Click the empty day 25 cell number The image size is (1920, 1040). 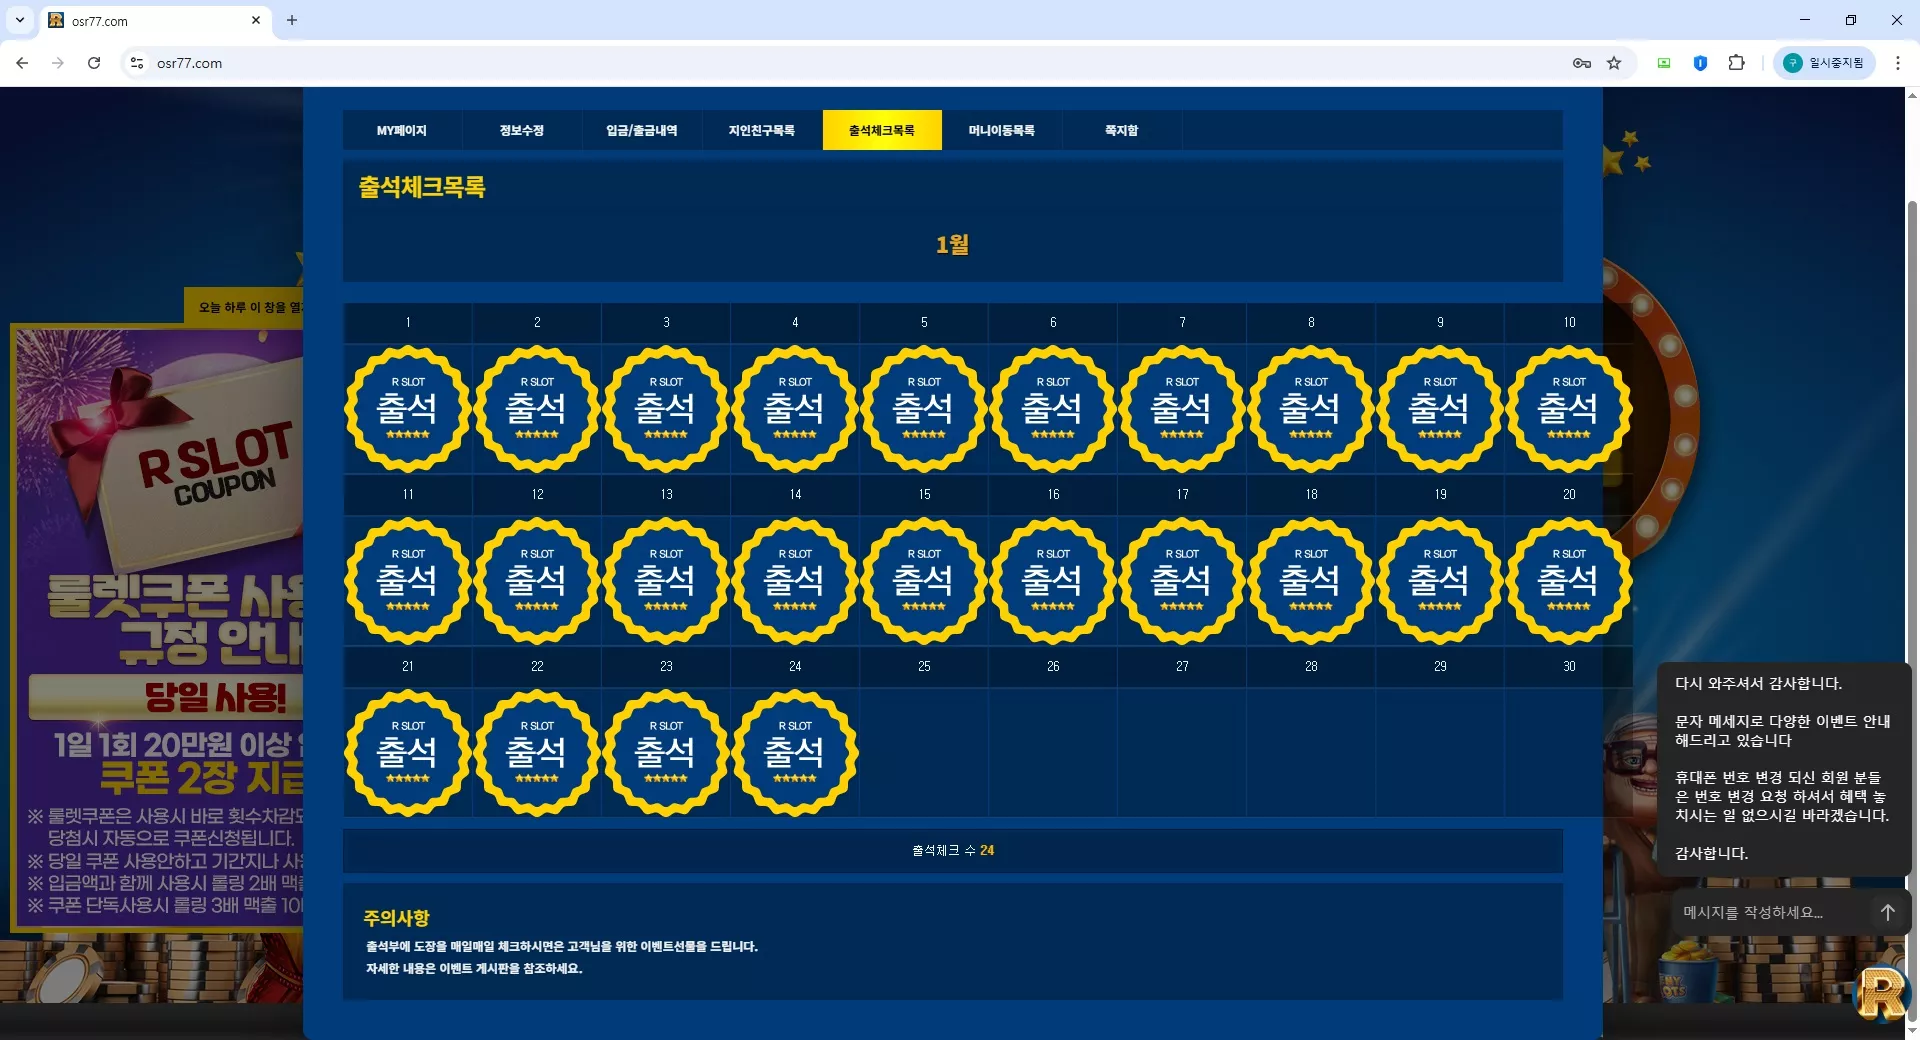(x=924, y=666)
